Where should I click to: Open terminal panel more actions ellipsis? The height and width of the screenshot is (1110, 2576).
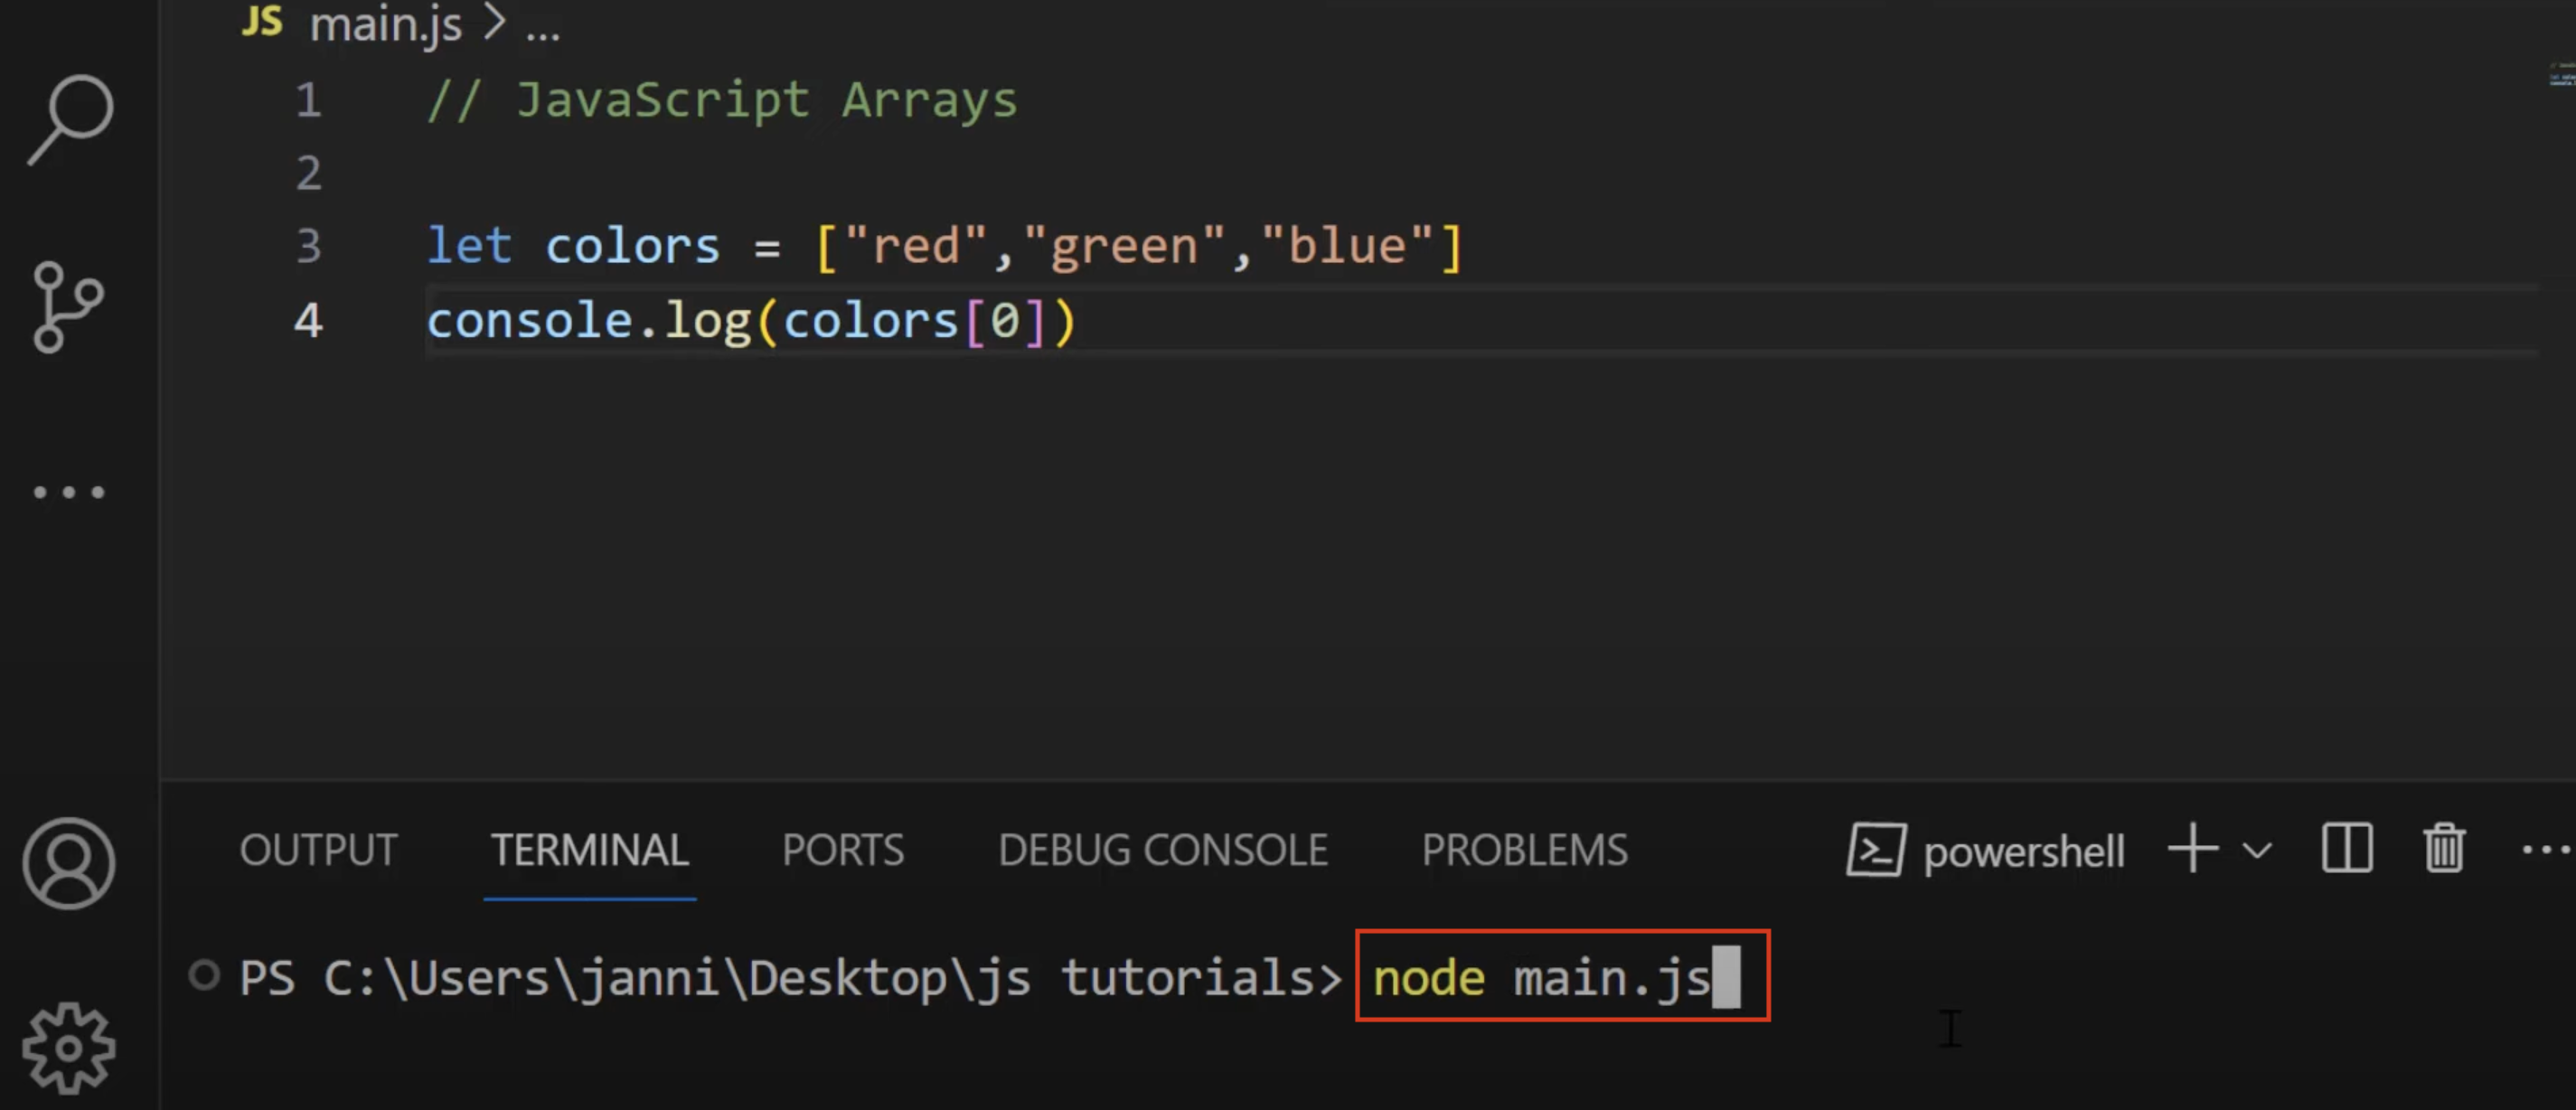click(x=2546, y=850)
